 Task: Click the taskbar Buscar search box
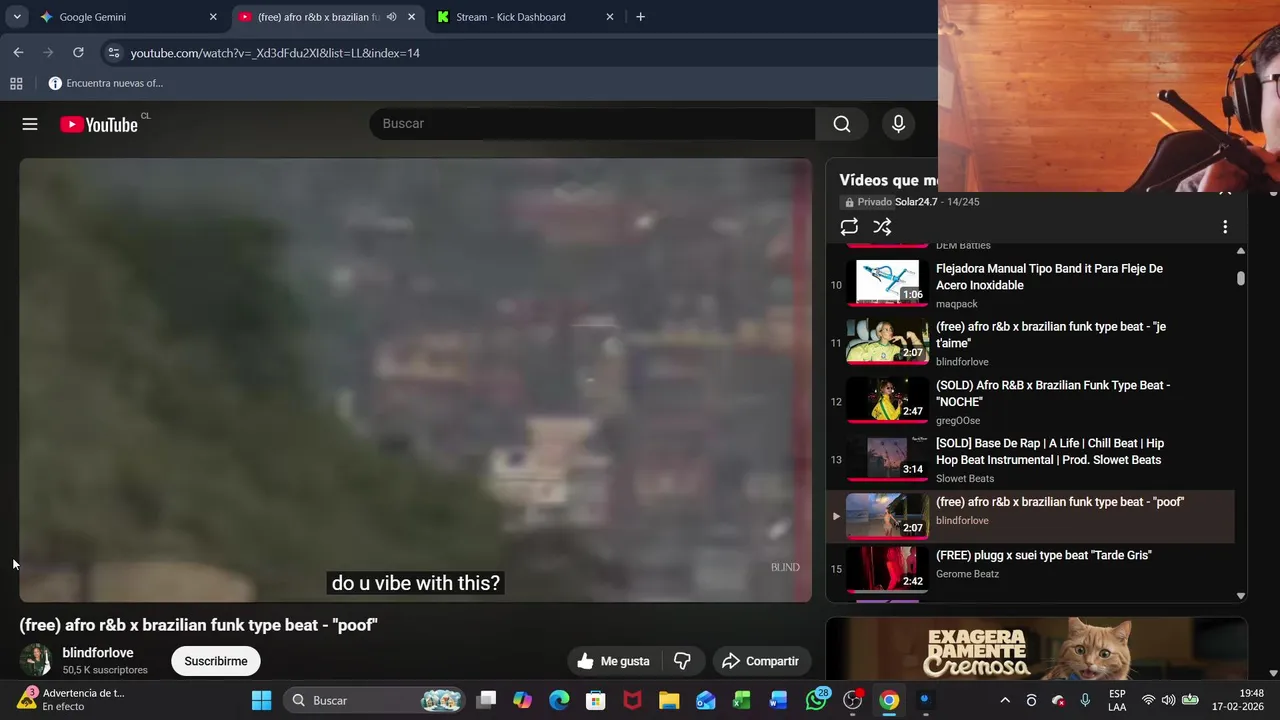pyautogui.click(x=376, y=700)
